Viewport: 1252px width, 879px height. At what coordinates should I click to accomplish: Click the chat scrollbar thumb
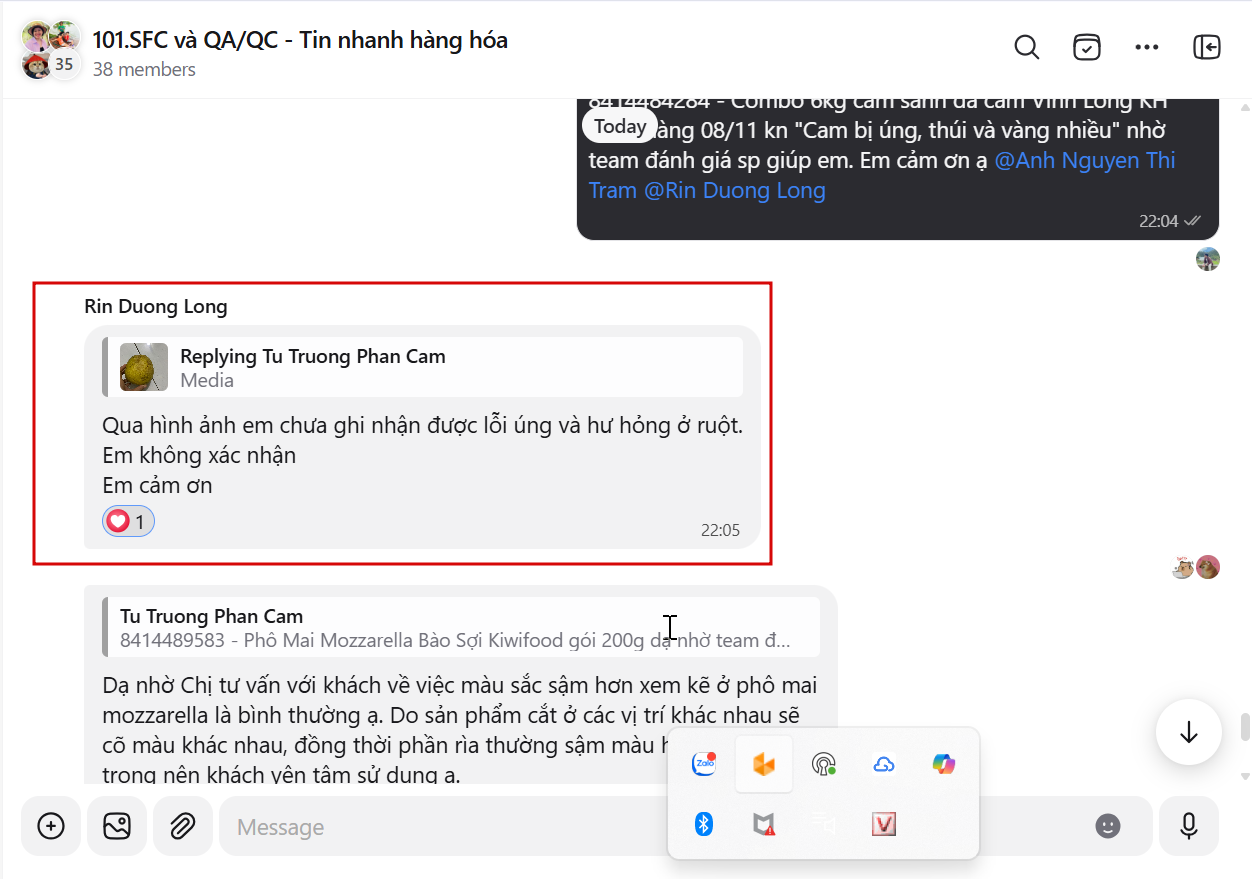pyautogui.click(x=1245, y=727)
